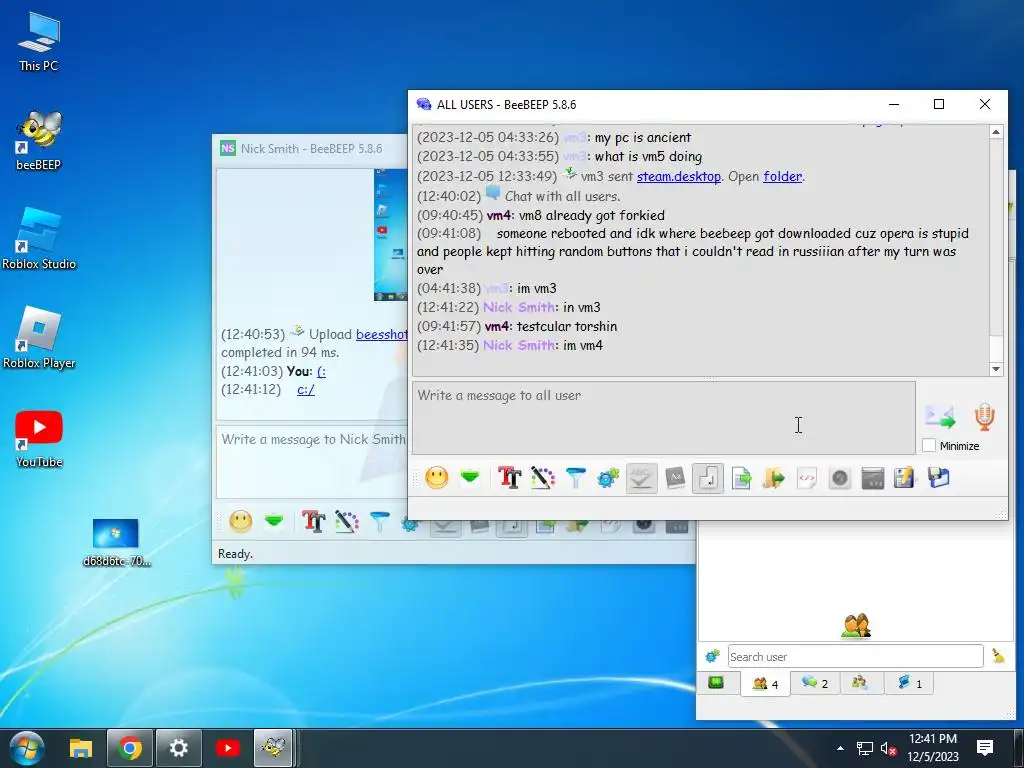
Task: Open settings gear beside Search user
Action: (712, 656)
